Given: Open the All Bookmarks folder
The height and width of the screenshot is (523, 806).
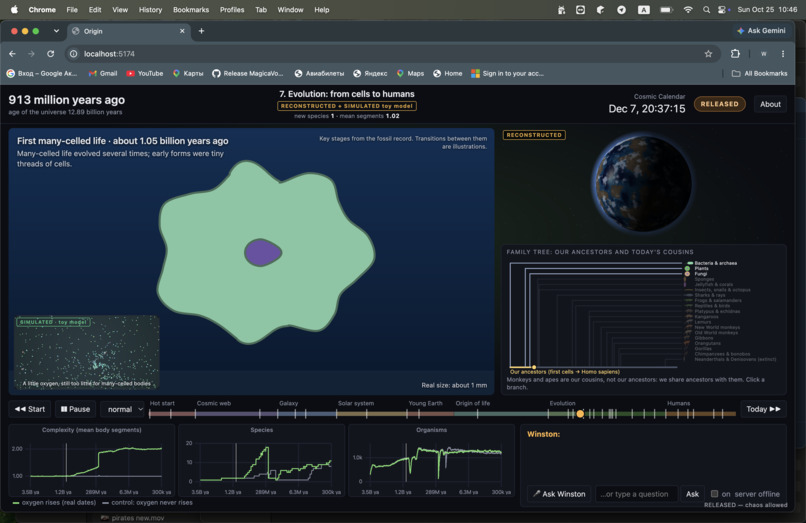Looking at the screenshot, I should (759, 74).
